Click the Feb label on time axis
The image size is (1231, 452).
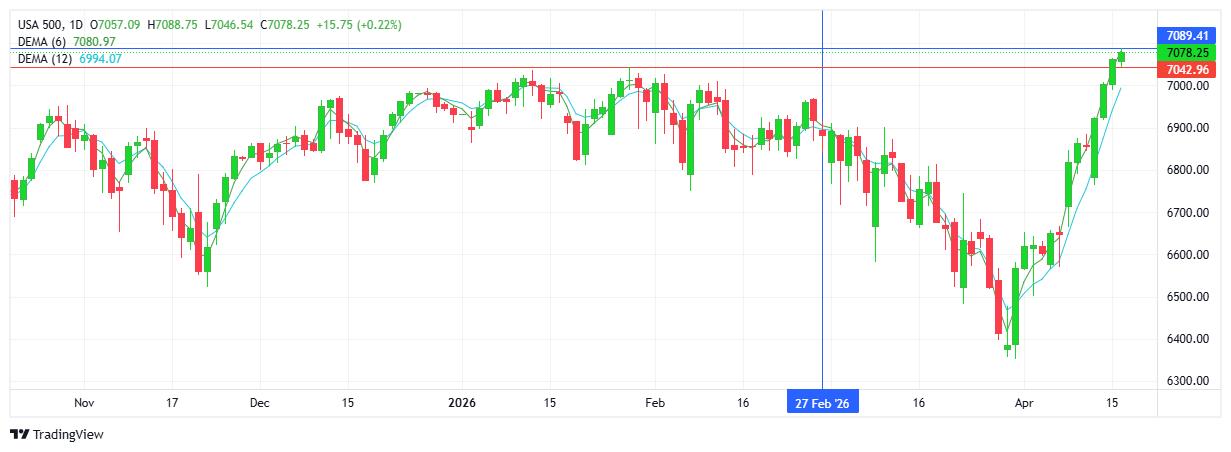point(654,403)
